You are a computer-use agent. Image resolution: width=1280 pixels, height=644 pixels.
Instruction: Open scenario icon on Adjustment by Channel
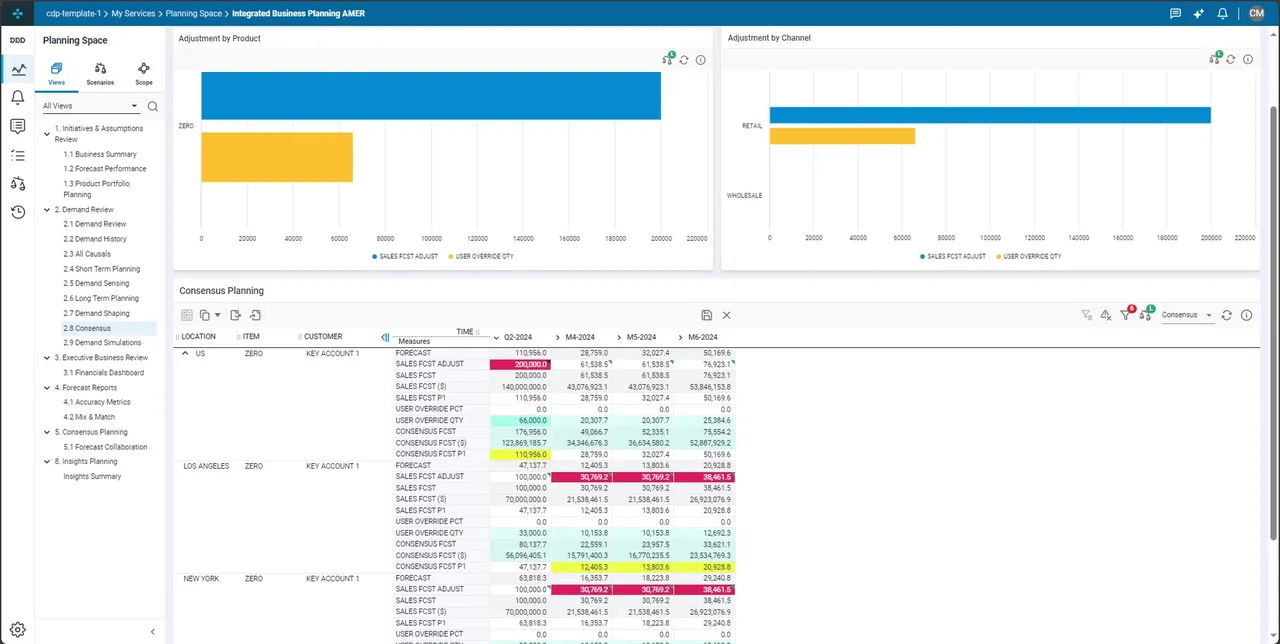click(x=1214, y=59)
